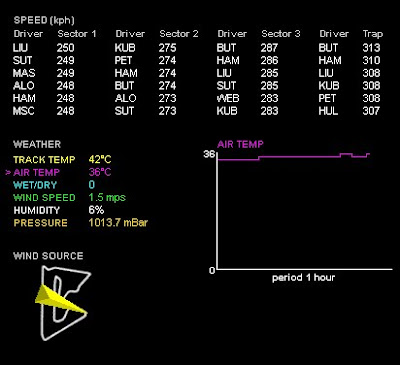Select the TRACK TEMP weather row
Screen dimensions: 400x365
[x=62, y=160]
